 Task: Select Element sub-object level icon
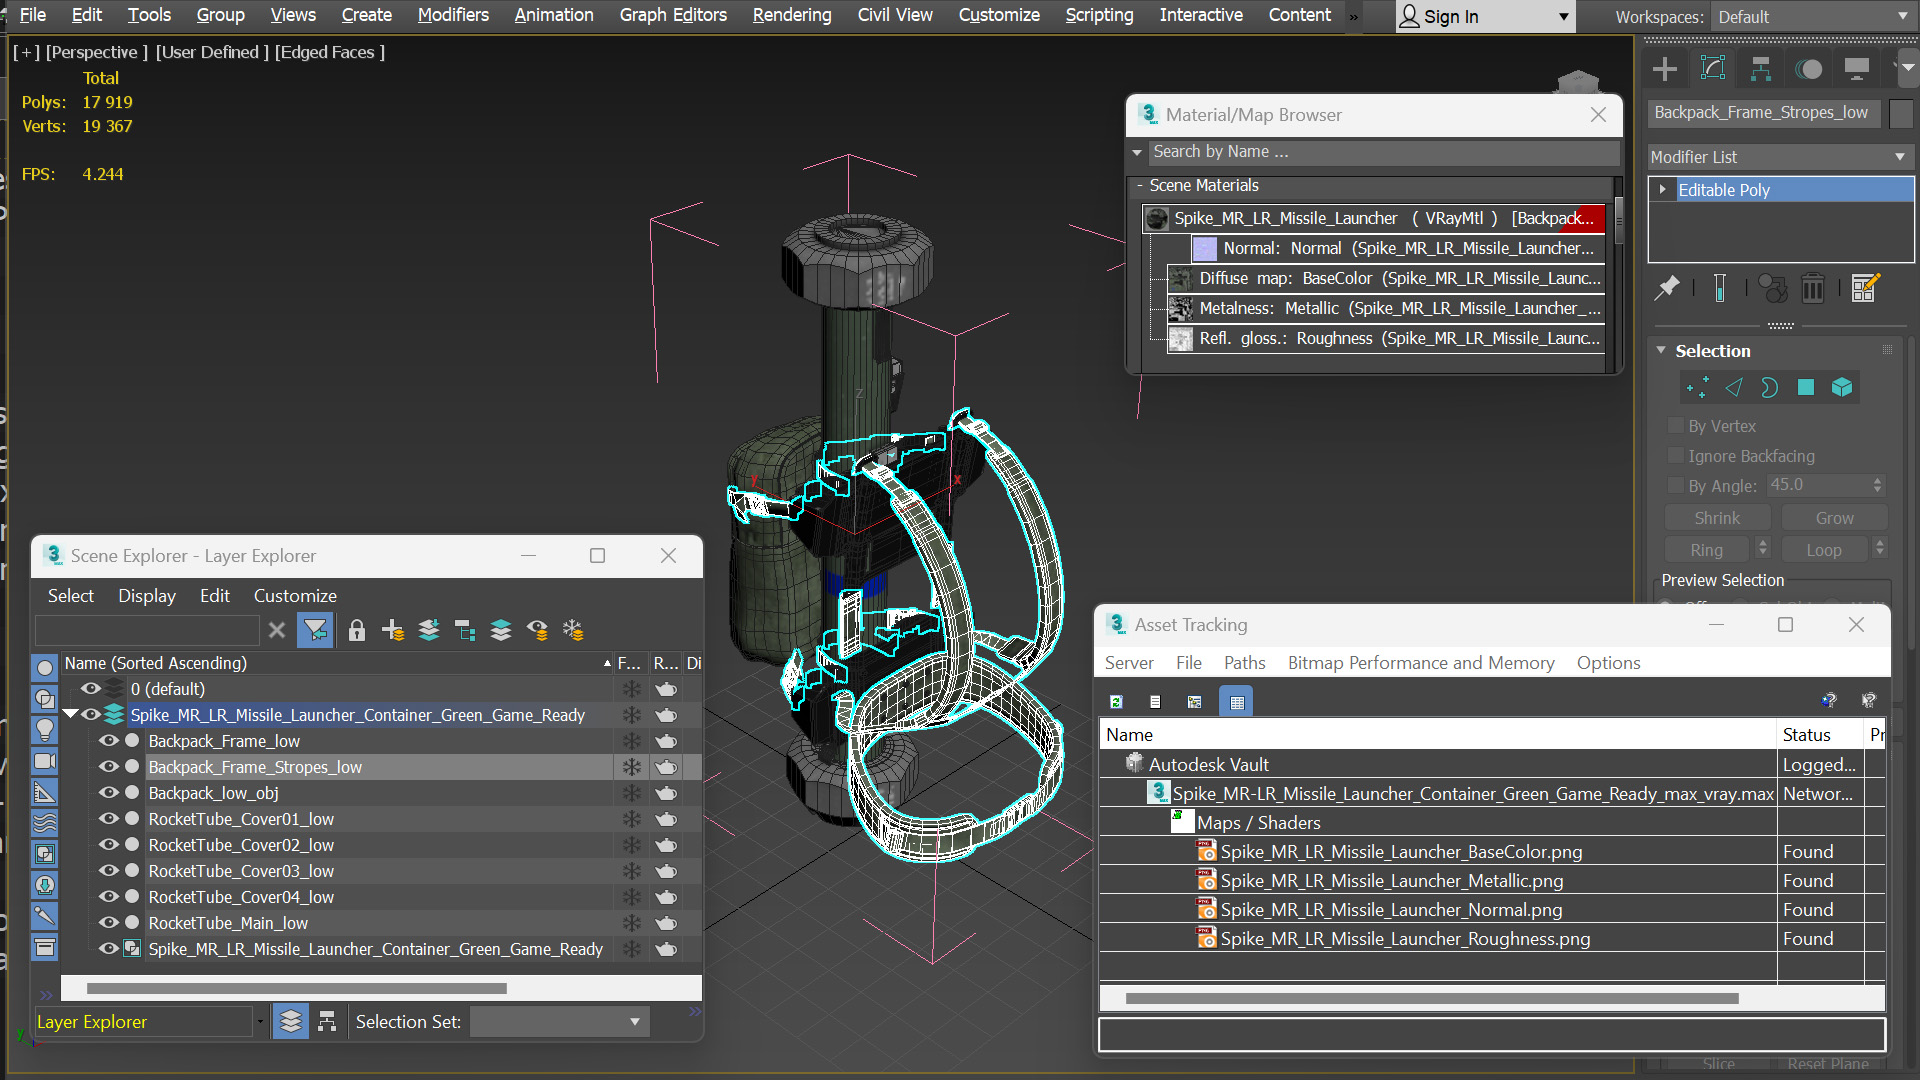[x=1842, y=388]
